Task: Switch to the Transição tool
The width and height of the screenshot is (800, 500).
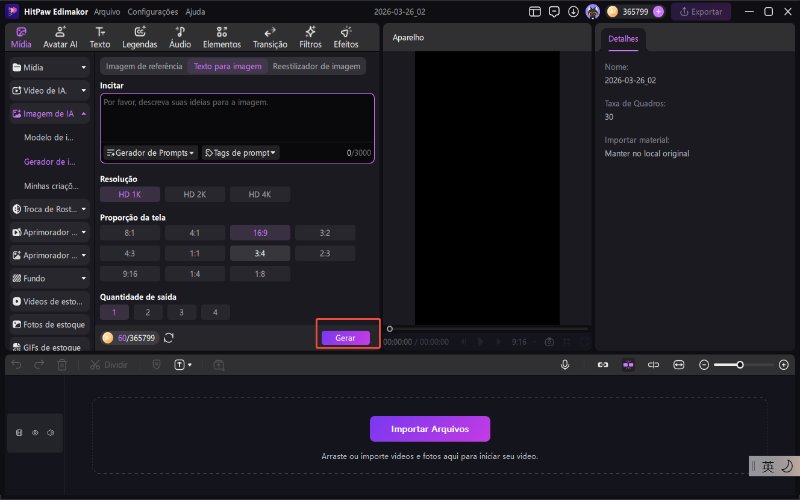Action: tap(270, 38)
